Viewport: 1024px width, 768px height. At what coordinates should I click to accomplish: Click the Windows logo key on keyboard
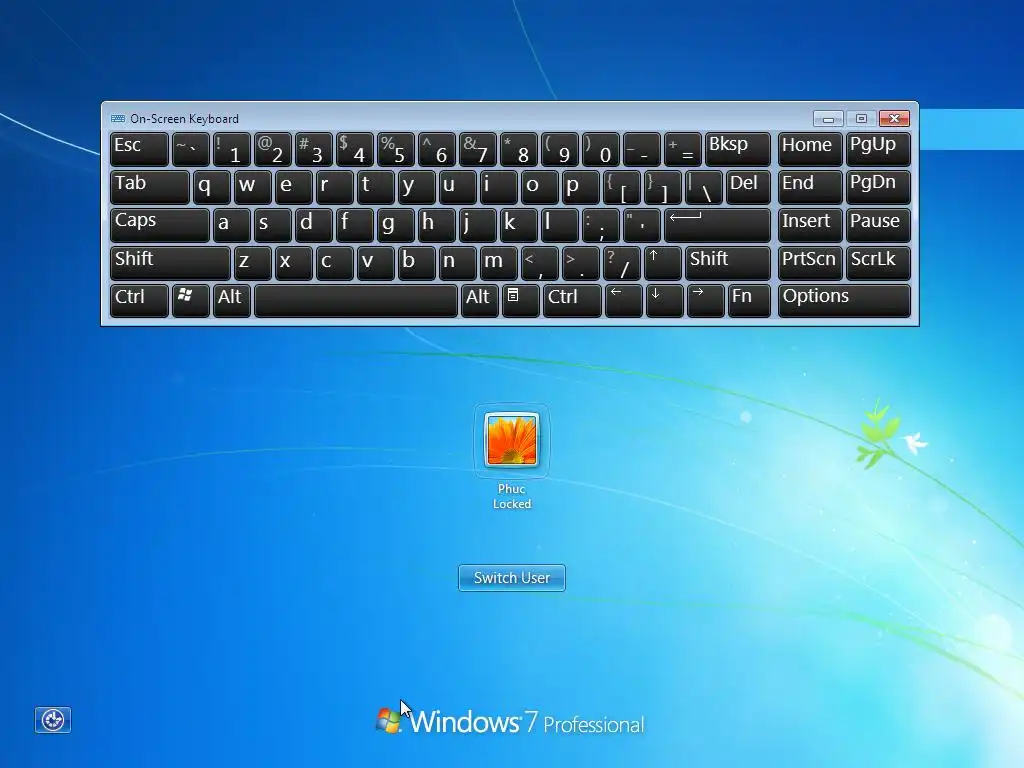tap(190, 300)
